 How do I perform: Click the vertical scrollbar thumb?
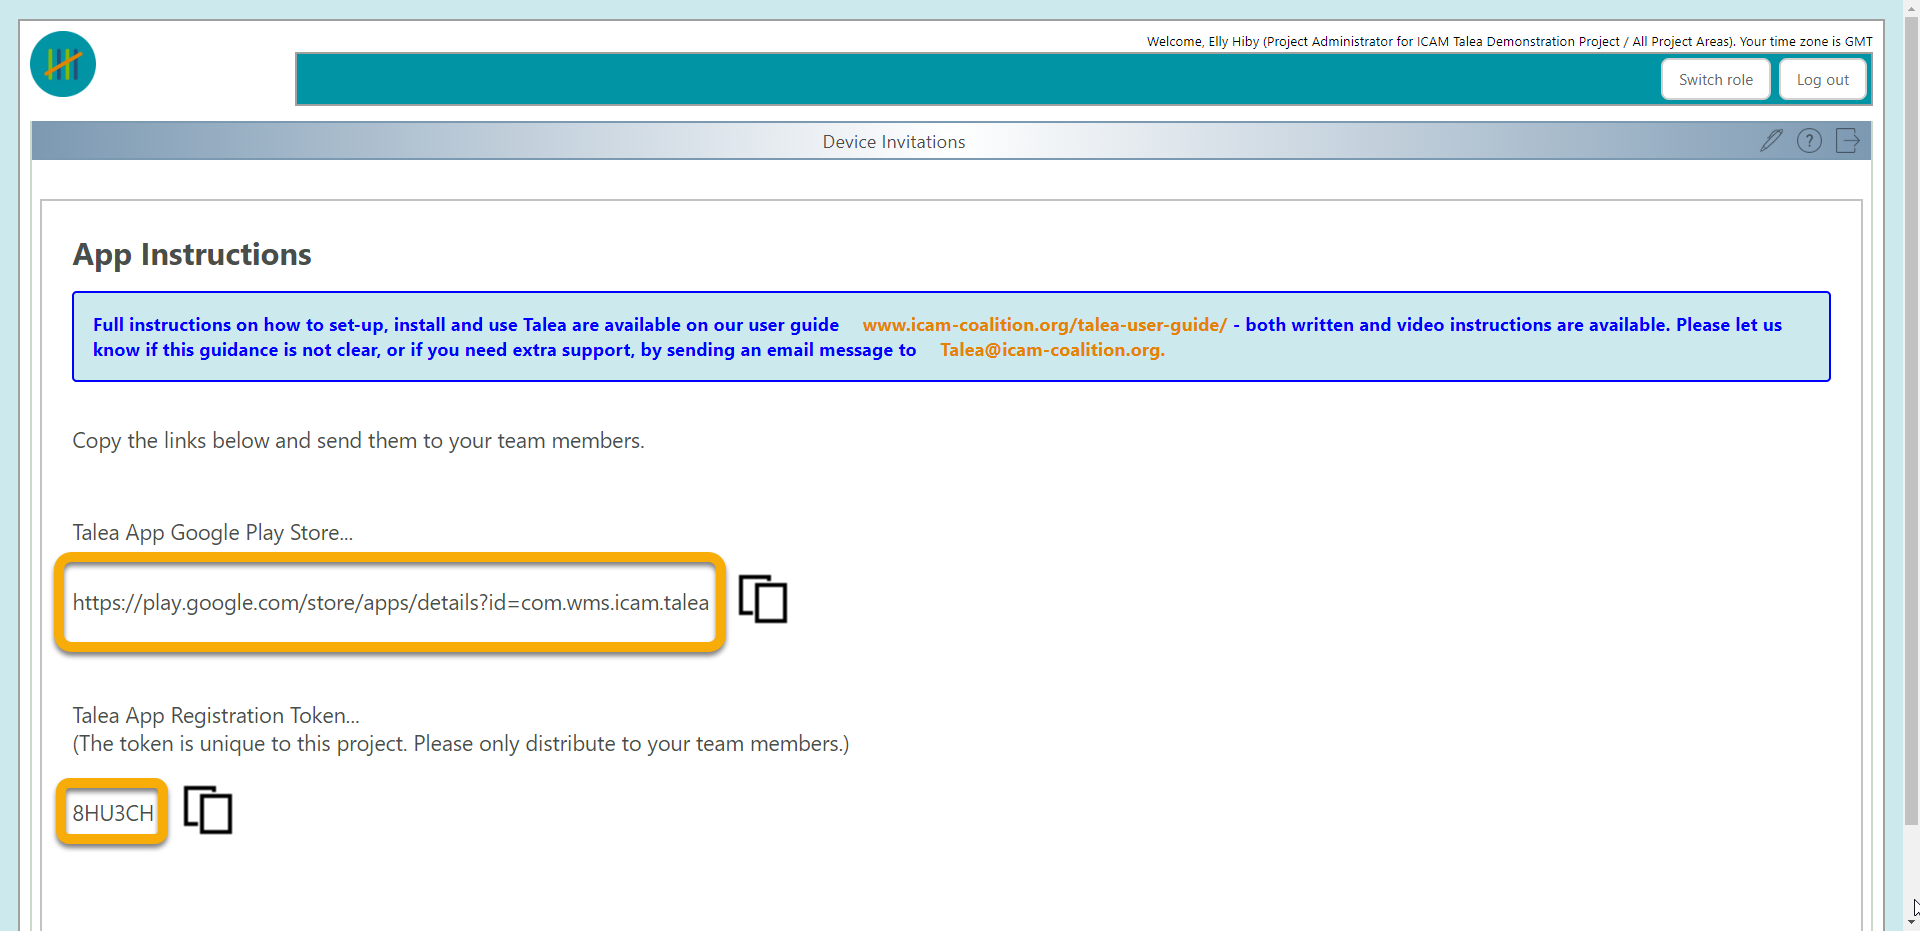(1911, 420)
